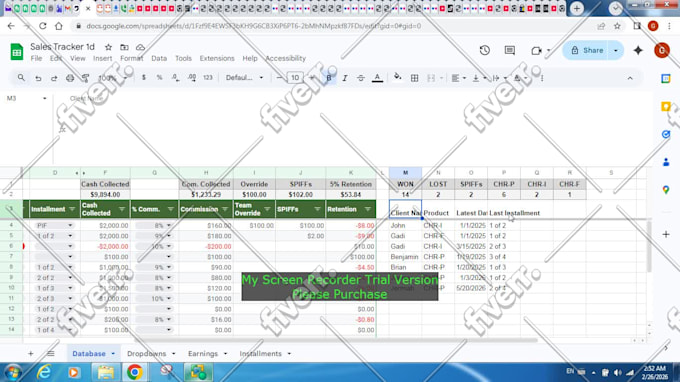Redo the last action

[54, 78]
